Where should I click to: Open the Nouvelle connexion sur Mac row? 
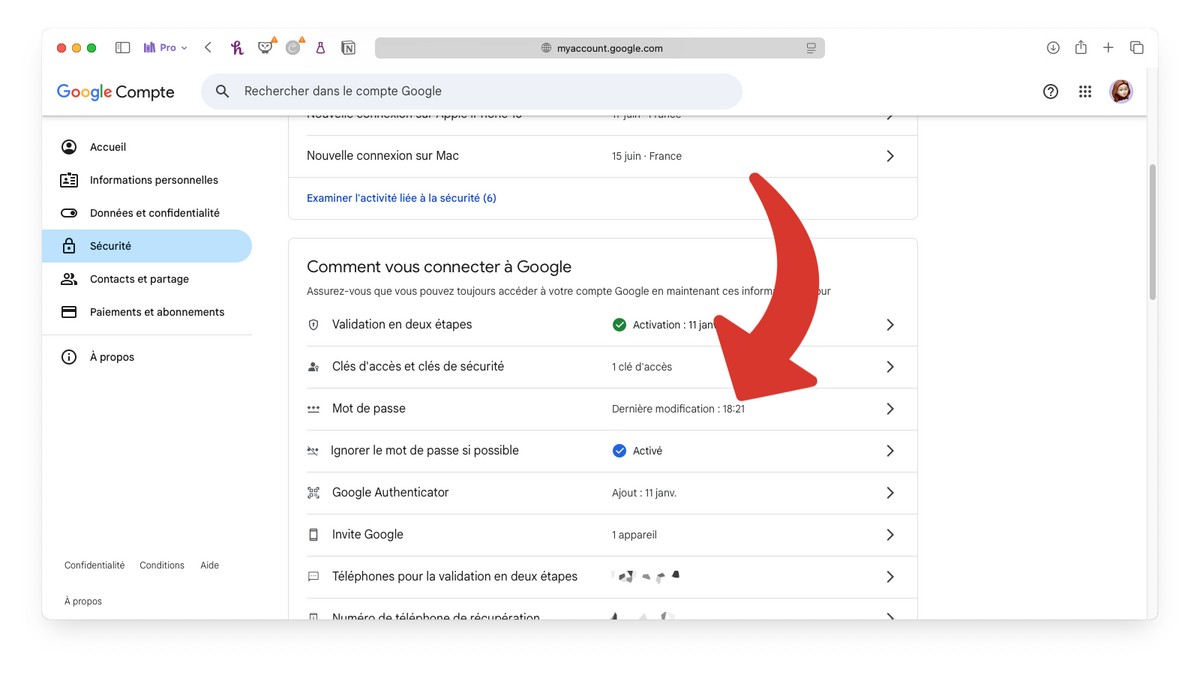(603, 156)
